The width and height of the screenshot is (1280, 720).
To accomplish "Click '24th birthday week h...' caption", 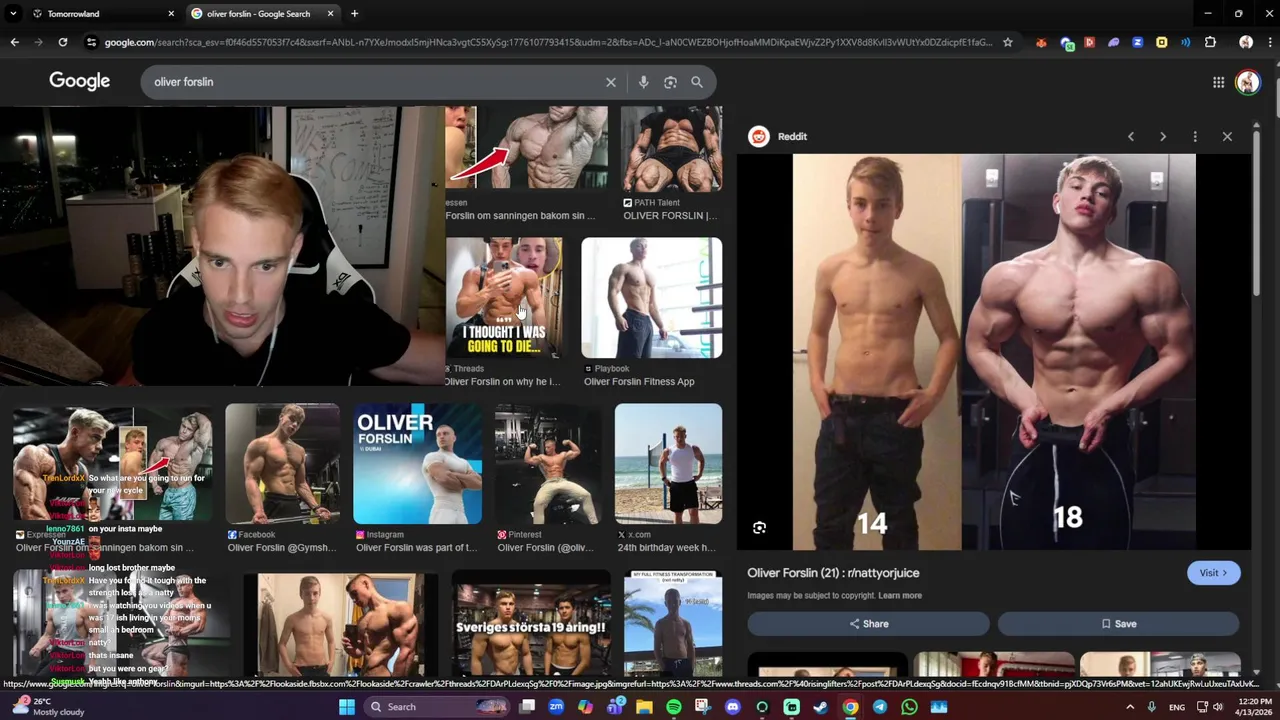I will click(666, 548).
